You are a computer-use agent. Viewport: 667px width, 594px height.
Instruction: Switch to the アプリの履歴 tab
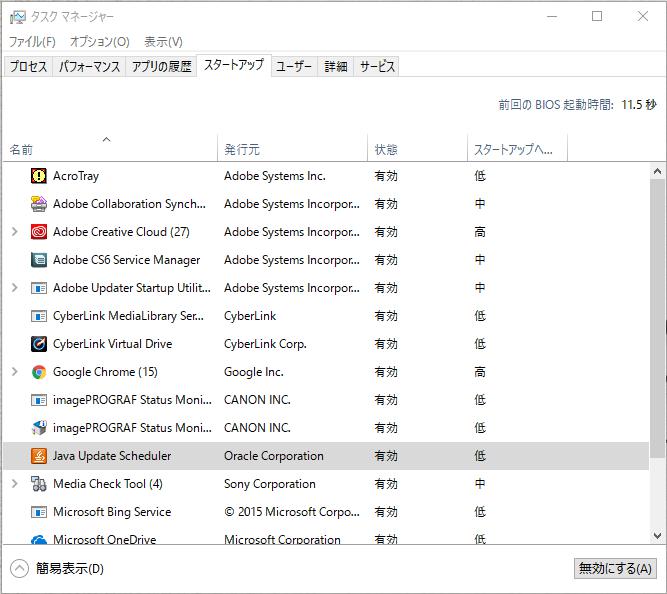(x=161, y=66)
